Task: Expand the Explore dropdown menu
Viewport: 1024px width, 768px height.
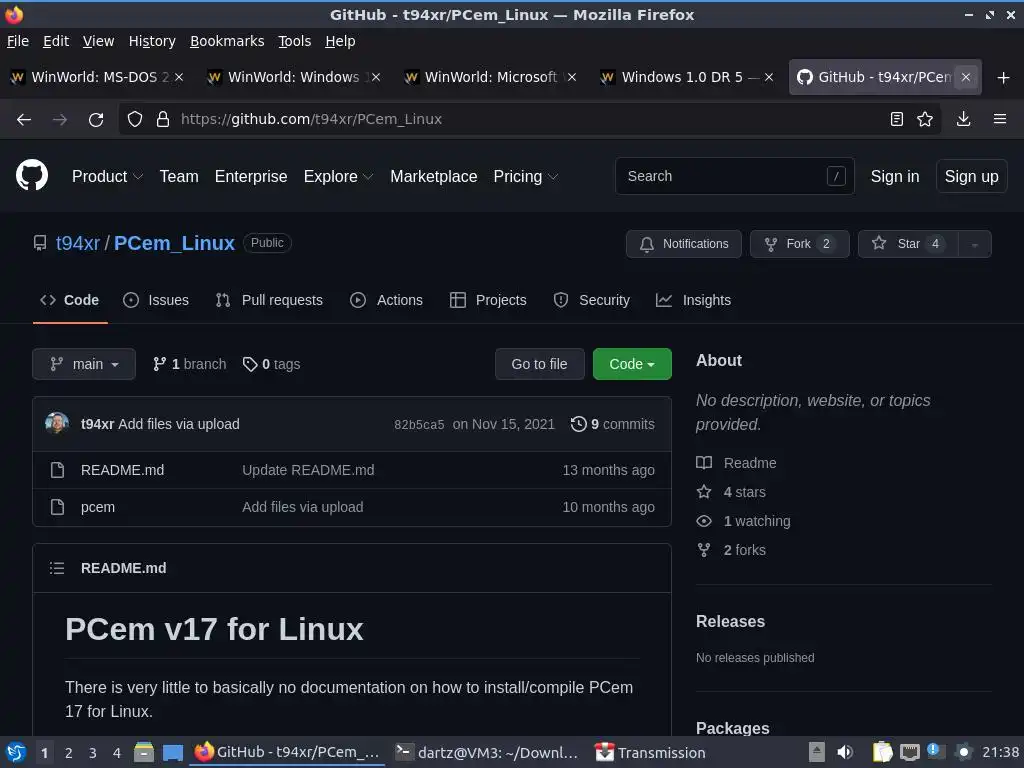Action: click(338, 176)
